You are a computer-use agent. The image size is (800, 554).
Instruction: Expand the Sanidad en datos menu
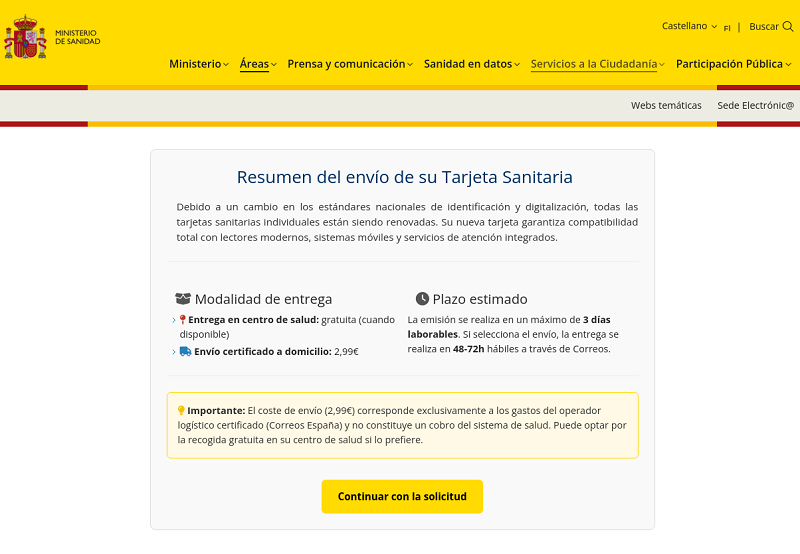(472, 64)
